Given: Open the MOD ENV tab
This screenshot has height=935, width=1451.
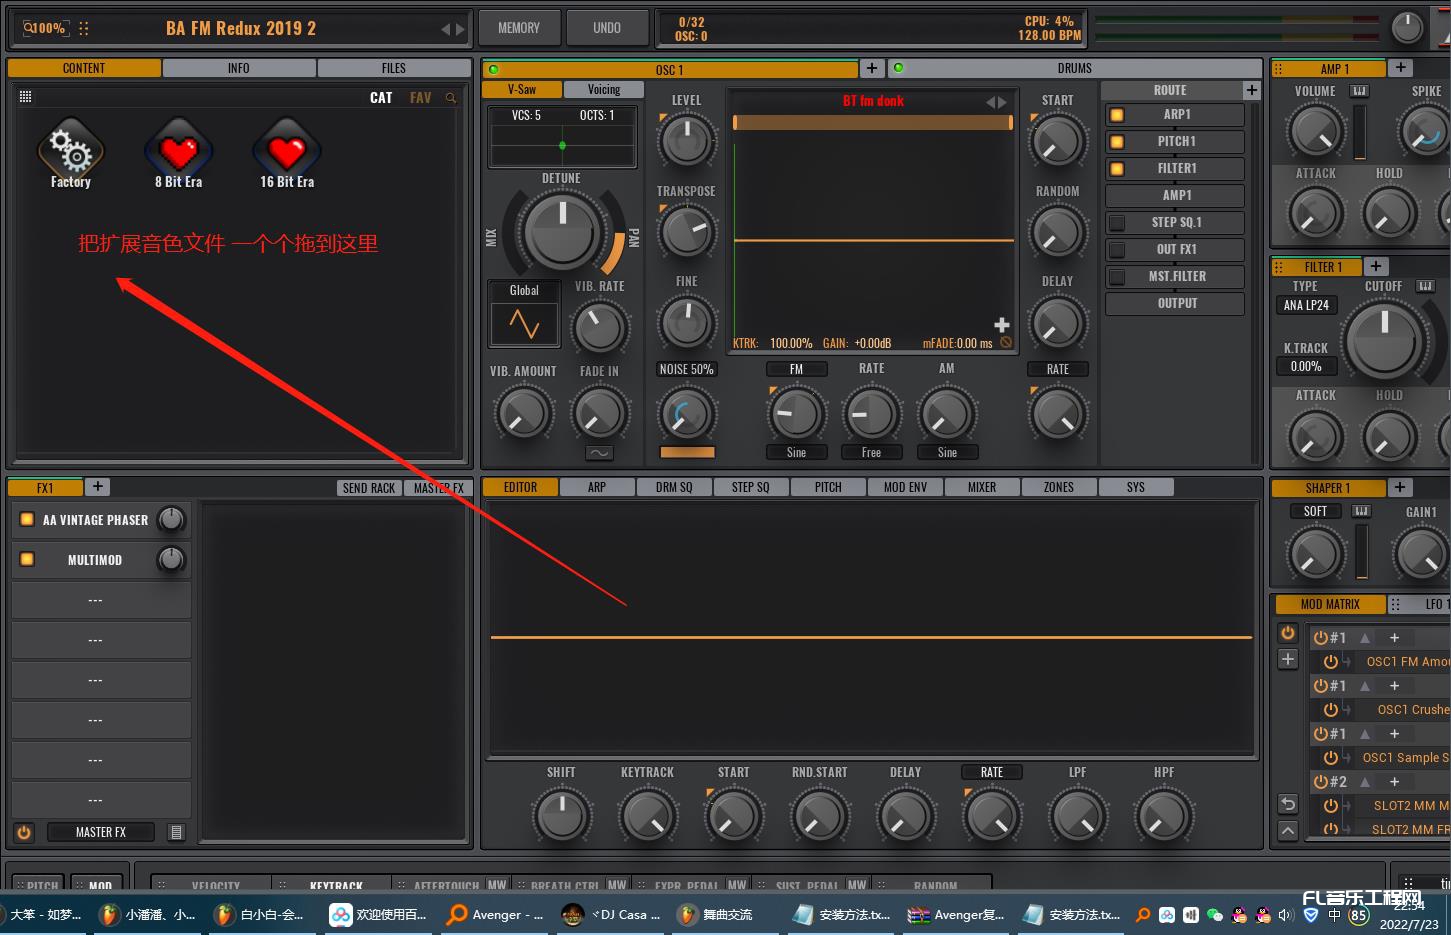Looking at the screenshot, I should pos(904,487).
